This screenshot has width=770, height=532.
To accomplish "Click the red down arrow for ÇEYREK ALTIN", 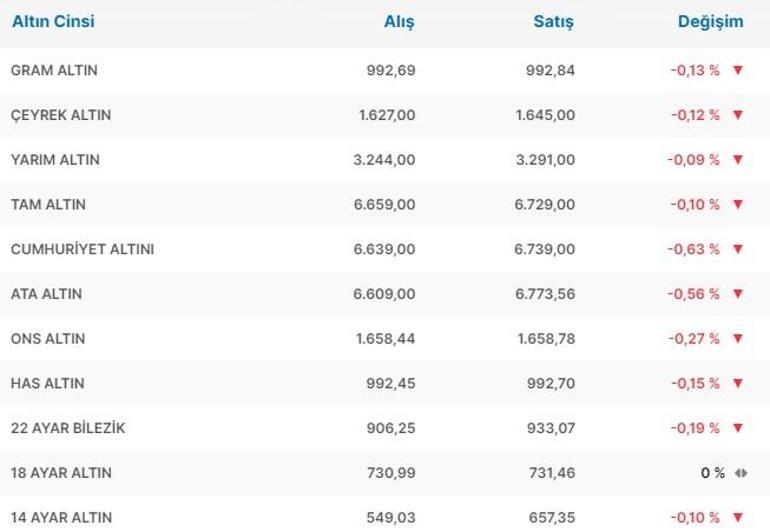I will pyautogui.click(x=738, y=115).
